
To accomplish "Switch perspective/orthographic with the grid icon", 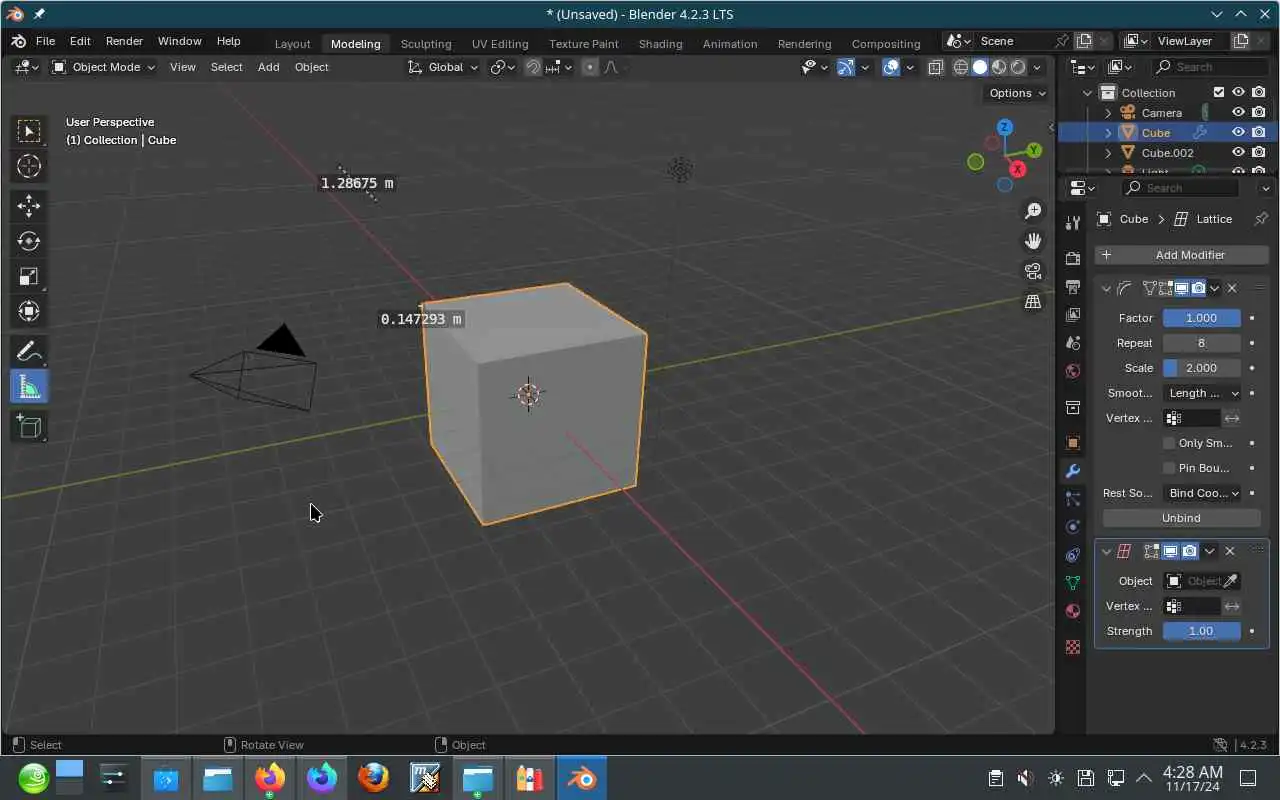I will [1033, 301].
